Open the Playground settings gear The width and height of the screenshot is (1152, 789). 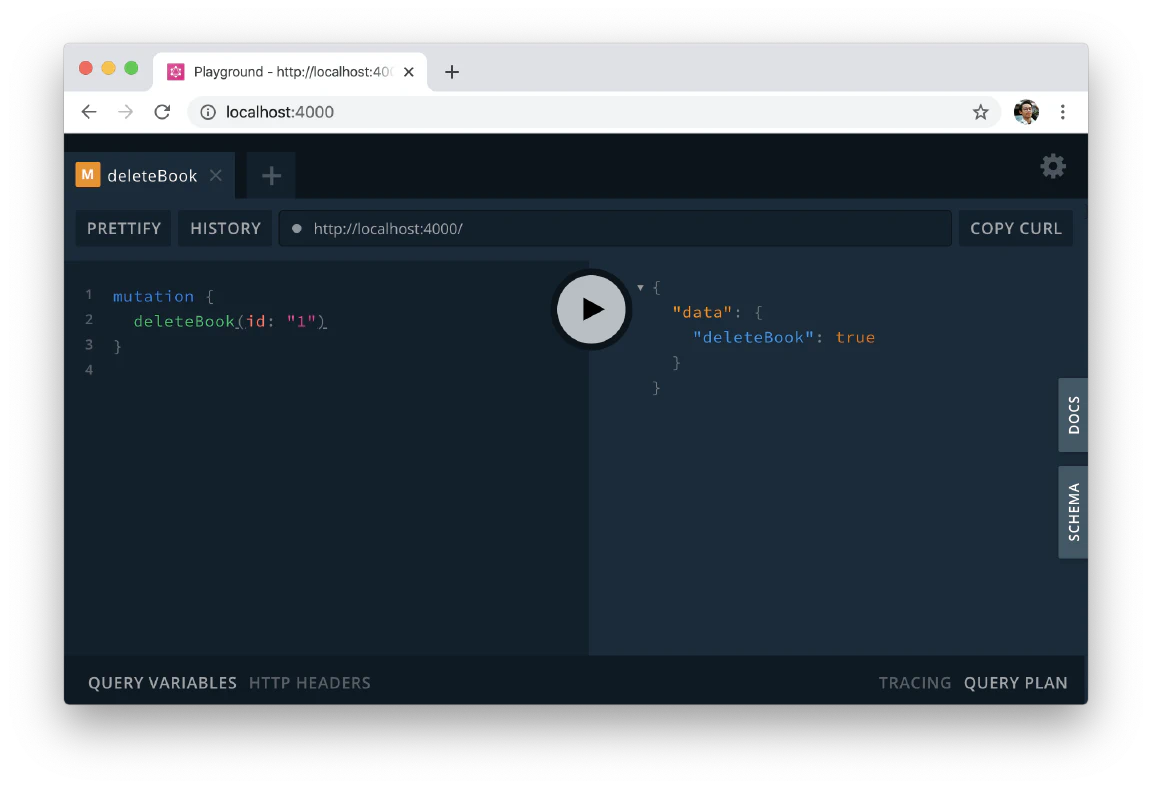pyautogui.click(x=1053, y=166)
